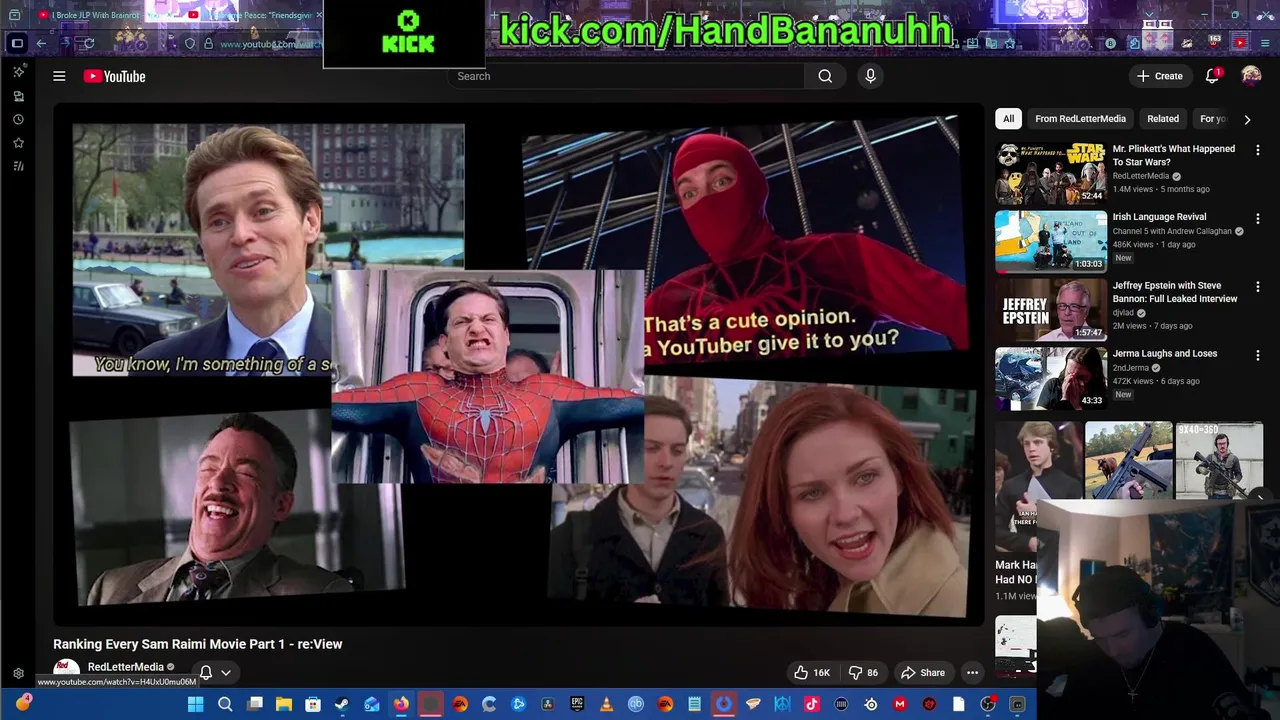
Task: Open Irish Language Revival video title
Action: click(x=1159, y=217)
